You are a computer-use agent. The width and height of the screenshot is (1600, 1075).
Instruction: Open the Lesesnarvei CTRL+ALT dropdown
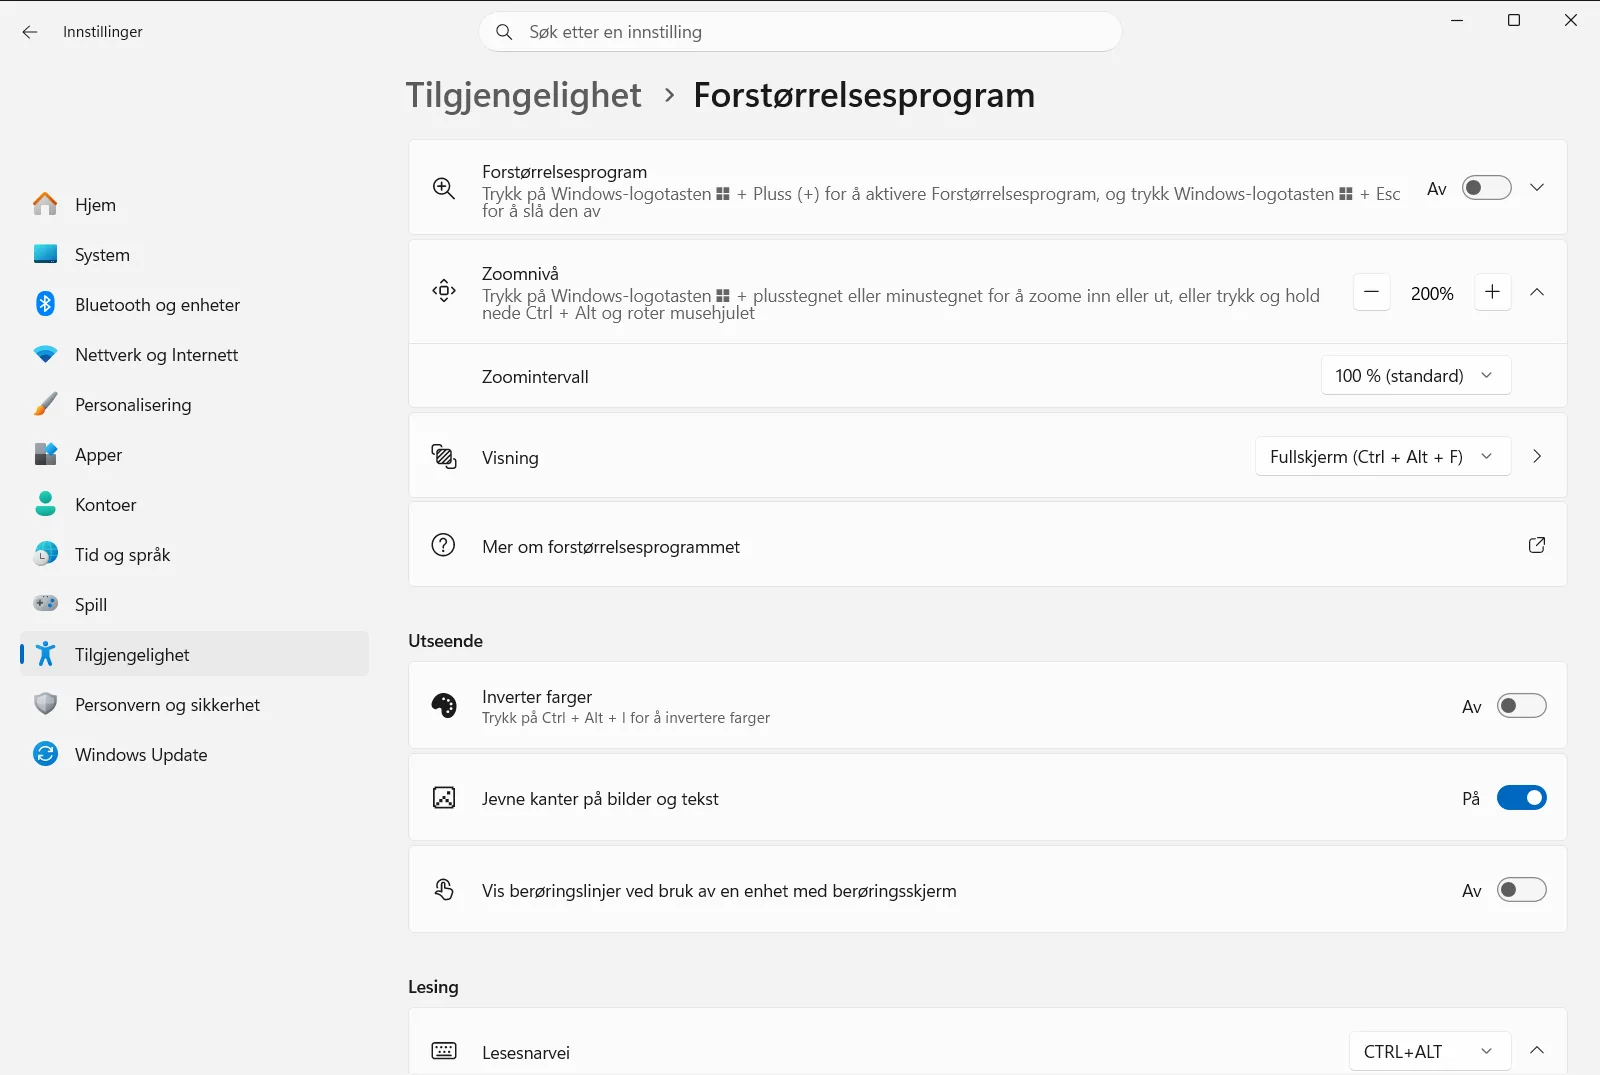click(1430, 1051)
